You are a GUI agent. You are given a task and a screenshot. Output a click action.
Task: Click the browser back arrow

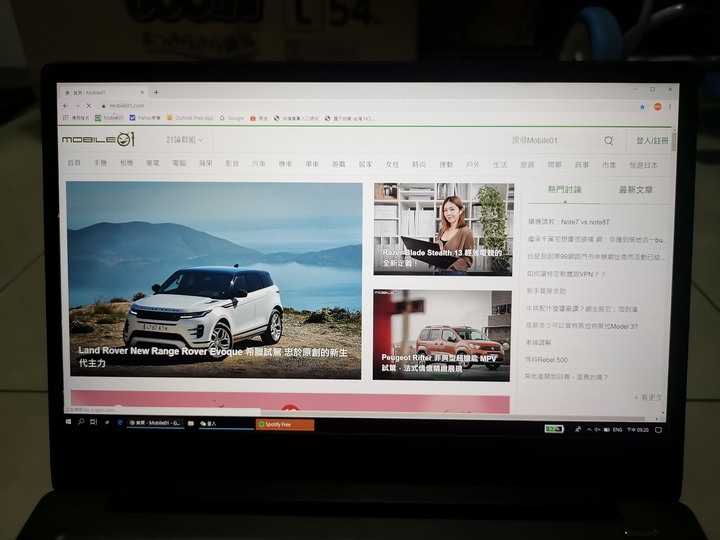tap(66, 106)
